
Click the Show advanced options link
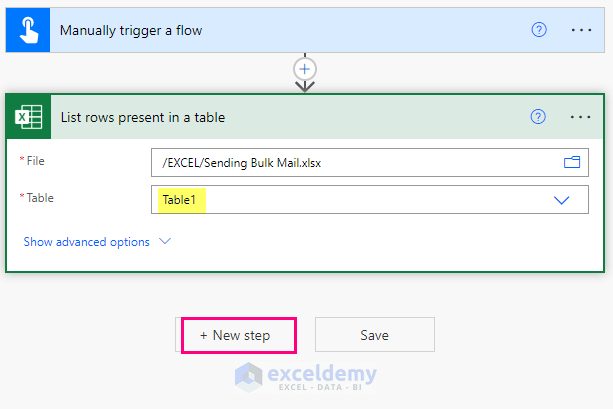(86, 242)
